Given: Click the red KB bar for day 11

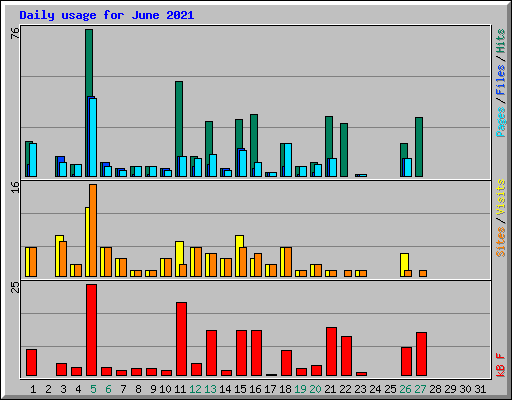Looking at the screenshot, I should pos(182,339).
